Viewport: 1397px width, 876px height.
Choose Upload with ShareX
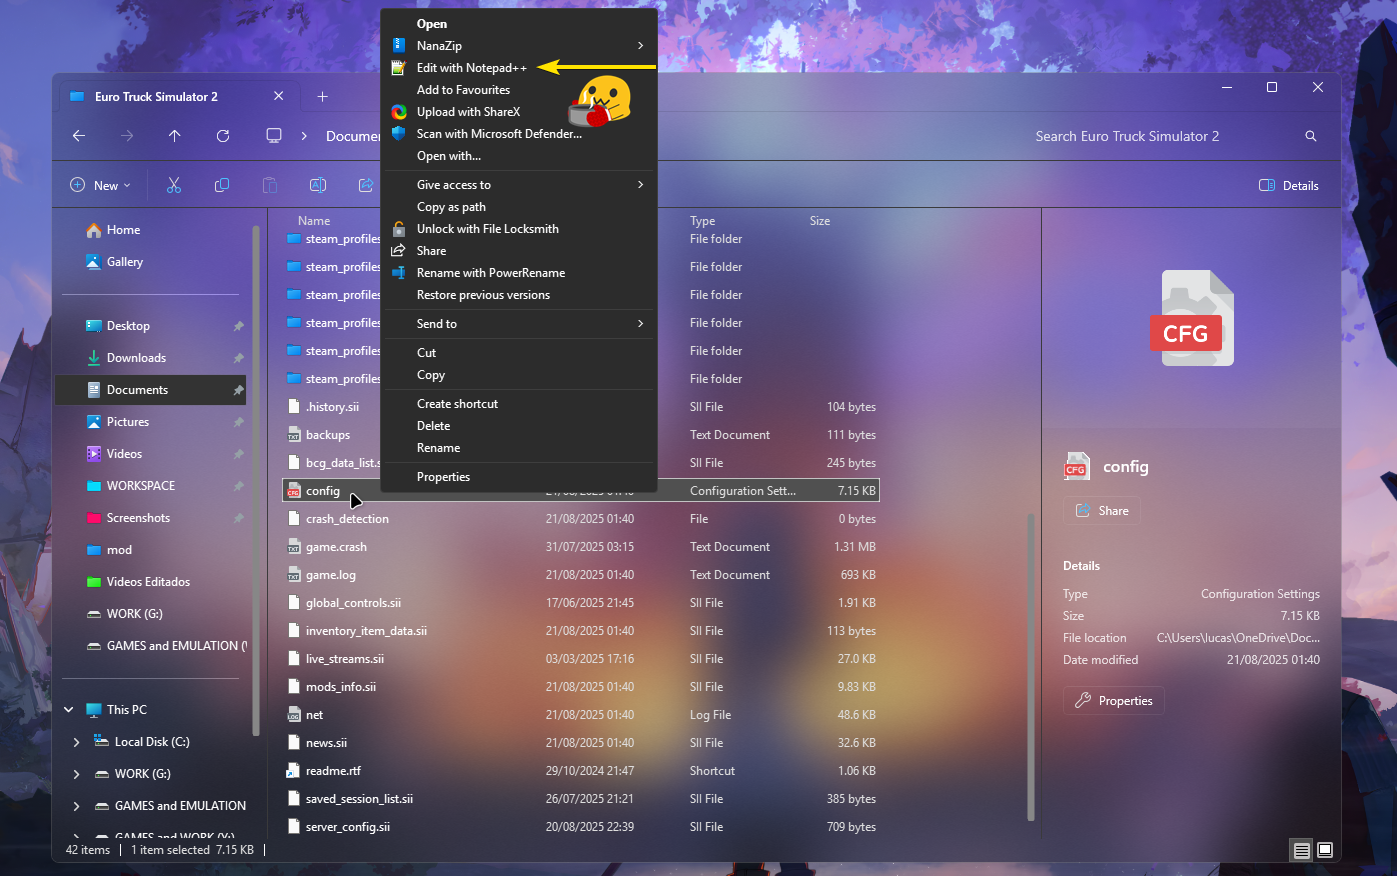pos(519,112)
